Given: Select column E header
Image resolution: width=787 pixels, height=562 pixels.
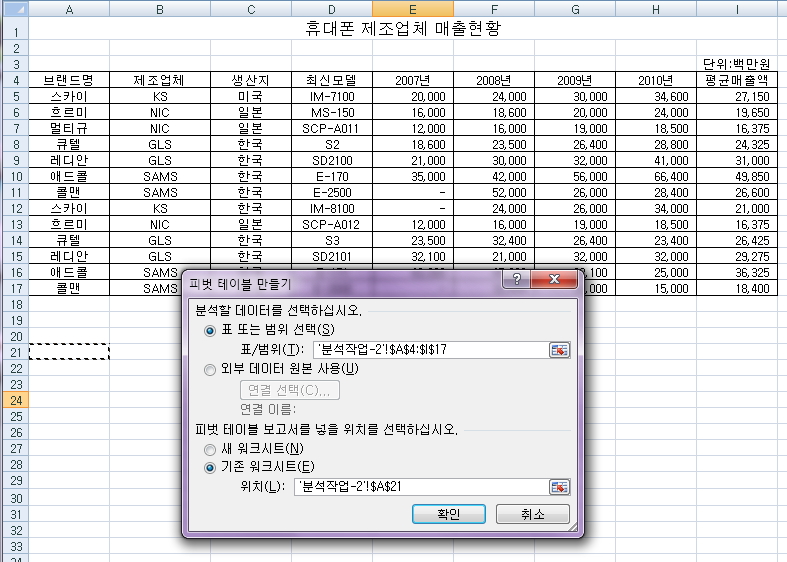Looking at the screenshot, I should (413, 9).
